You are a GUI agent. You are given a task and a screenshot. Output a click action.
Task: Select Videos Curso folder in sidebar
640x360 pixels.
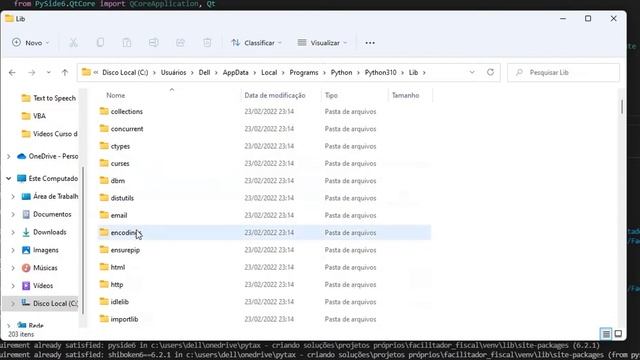(x=49, y=134)
